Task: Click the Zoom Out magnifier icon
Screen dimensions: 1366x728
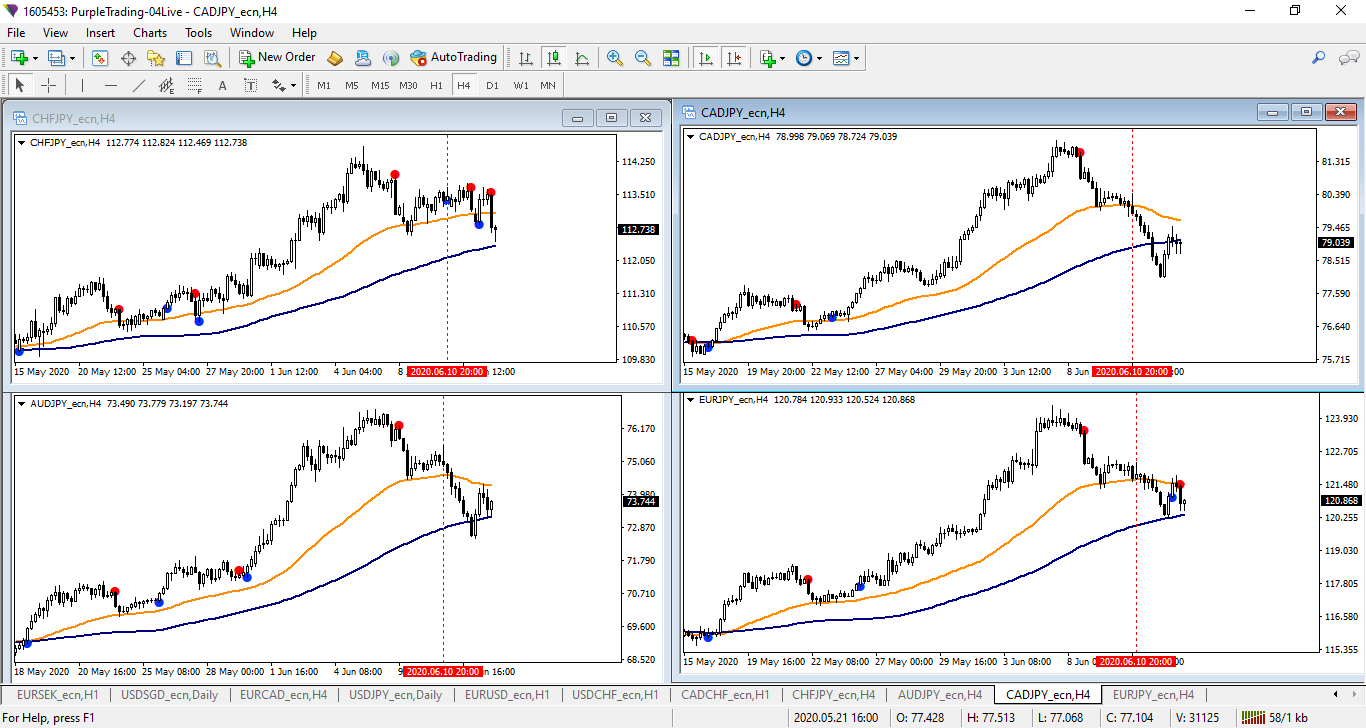Action: pos(642,58)
